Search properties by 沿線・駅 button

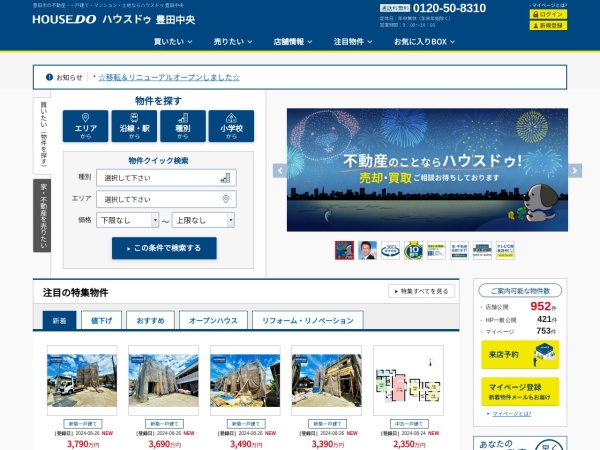coord(134,126)
